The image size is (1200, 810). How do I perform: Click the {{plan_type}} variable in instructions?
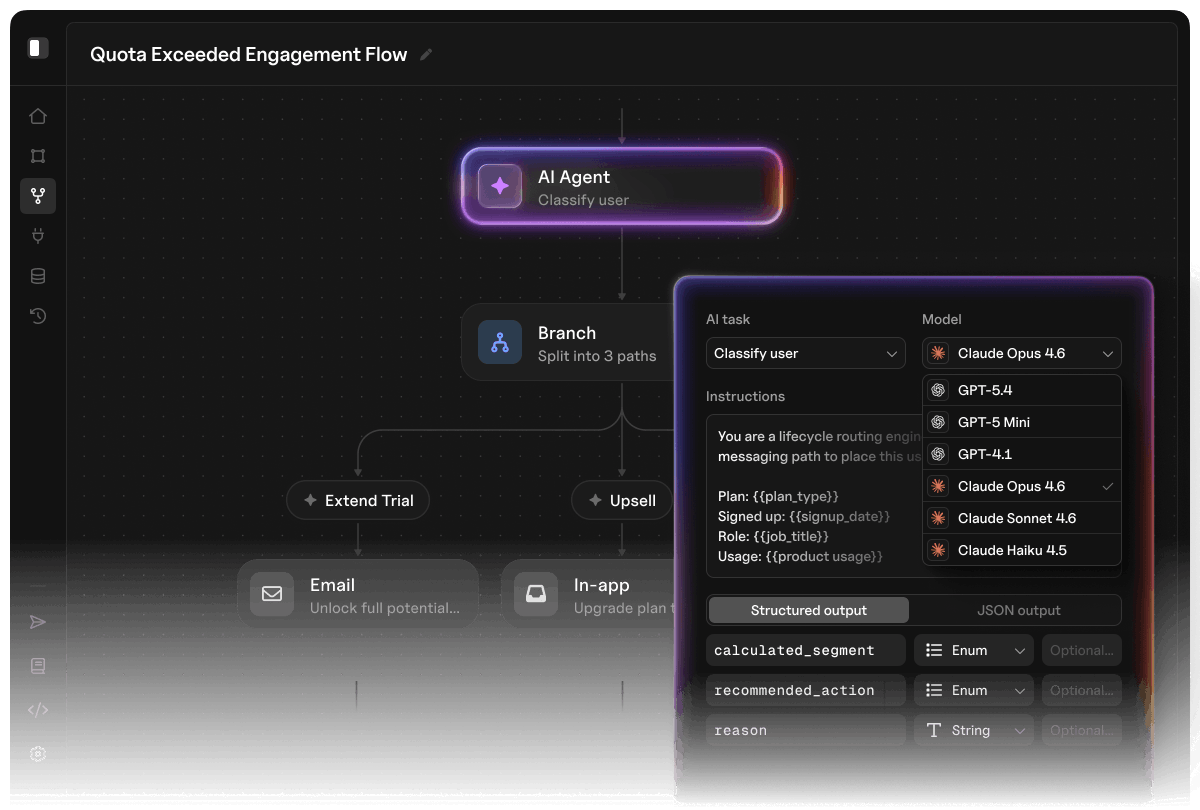(796, 496)
